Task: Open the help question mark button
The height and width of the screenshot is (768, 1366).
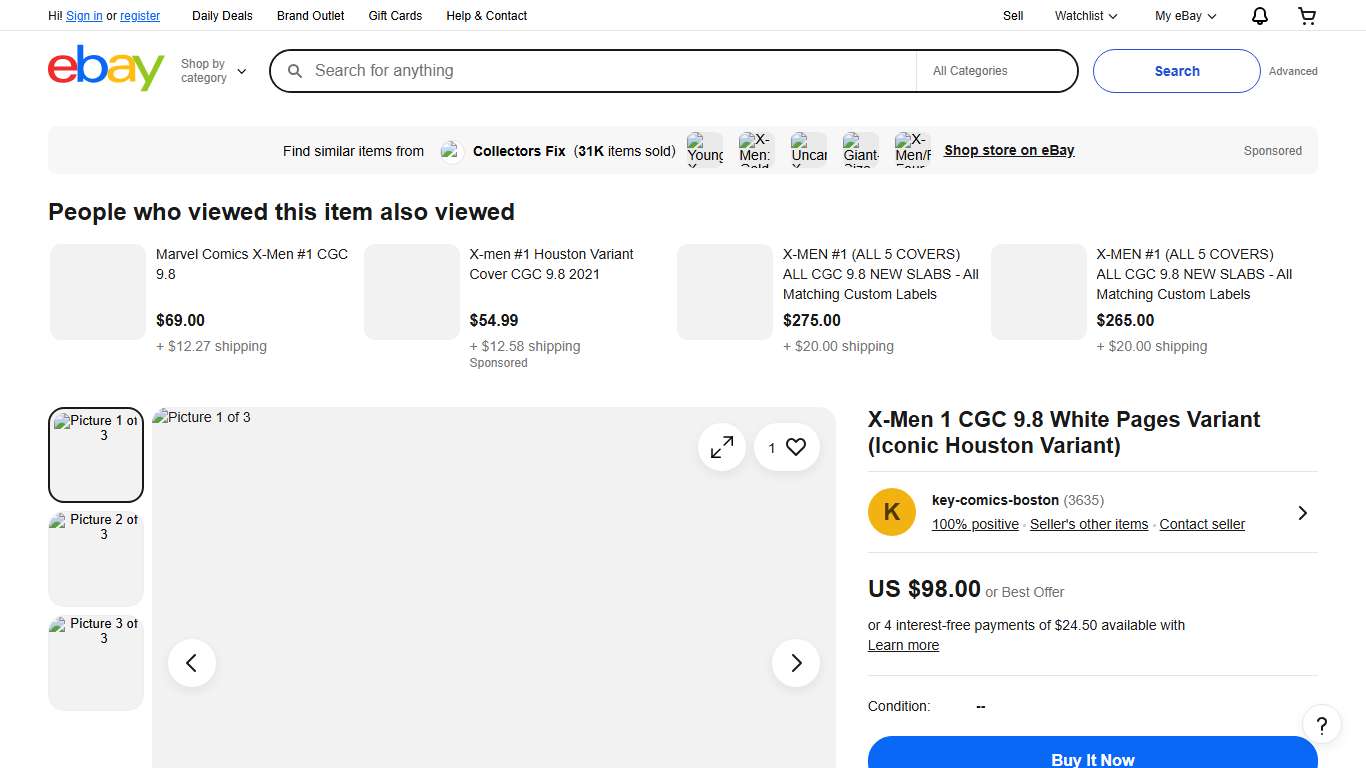Action: (x=1321, y=725)
